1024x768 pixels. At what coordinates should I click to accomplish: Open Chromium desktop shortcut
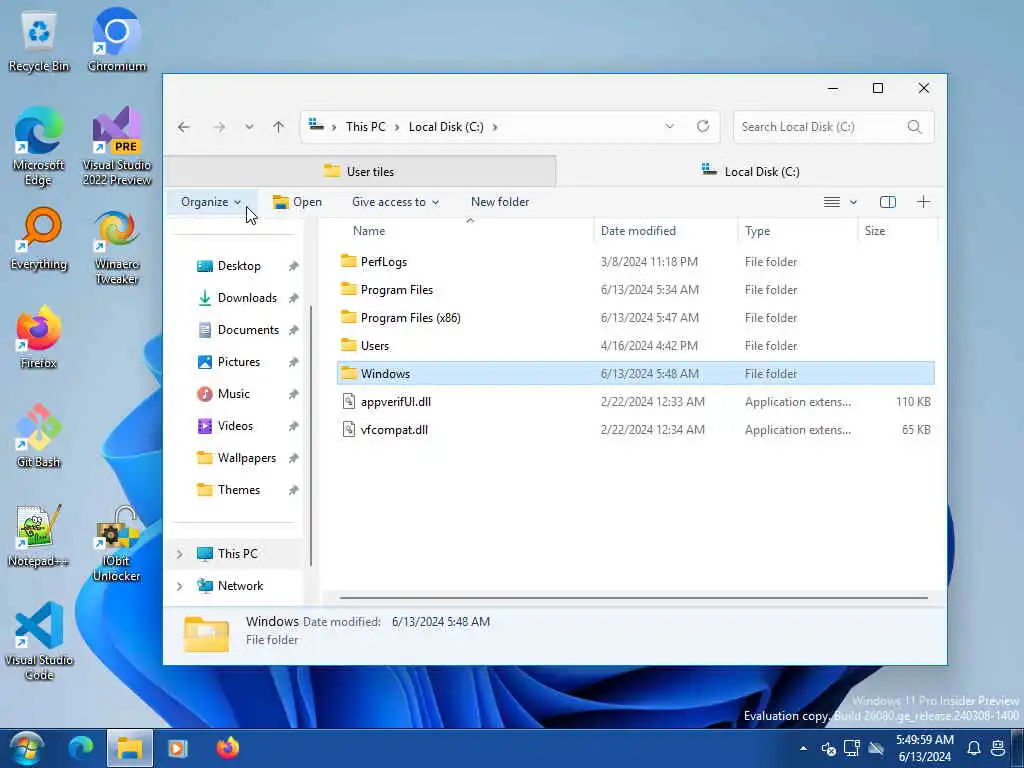[x=117, y=40]
